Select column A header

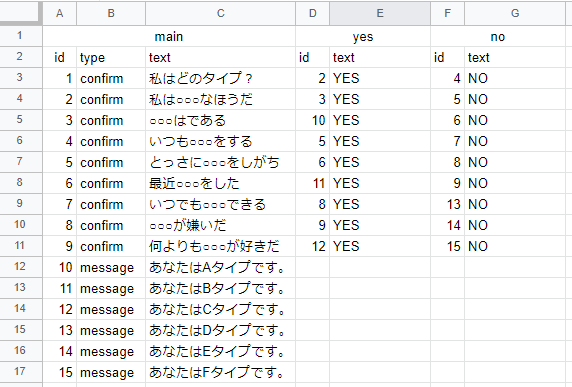point(59,13)
